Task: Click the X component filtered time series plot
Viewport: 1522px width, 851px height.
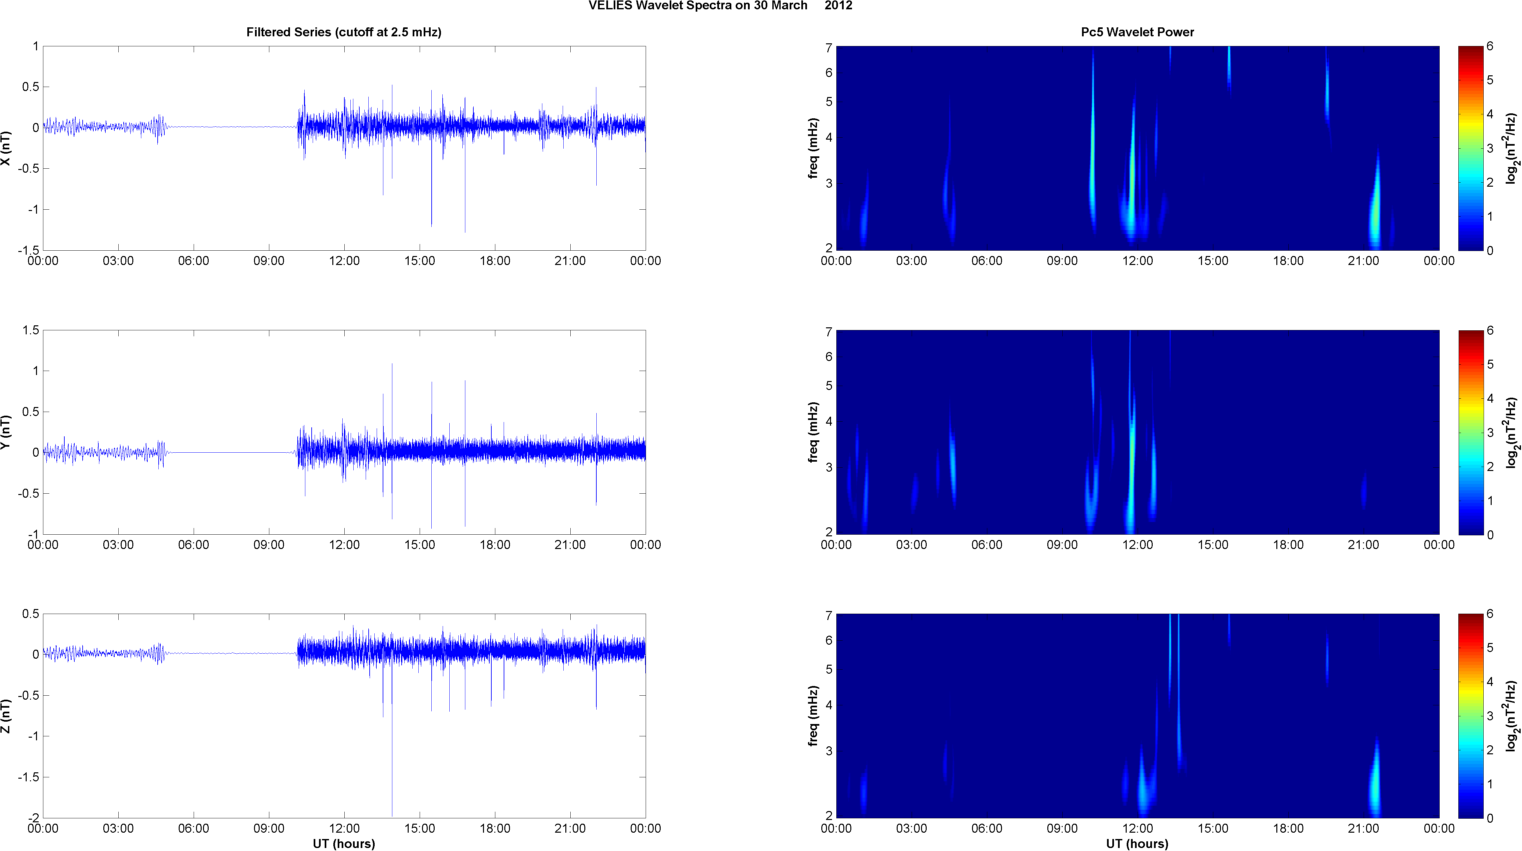Action: [344, 148]
